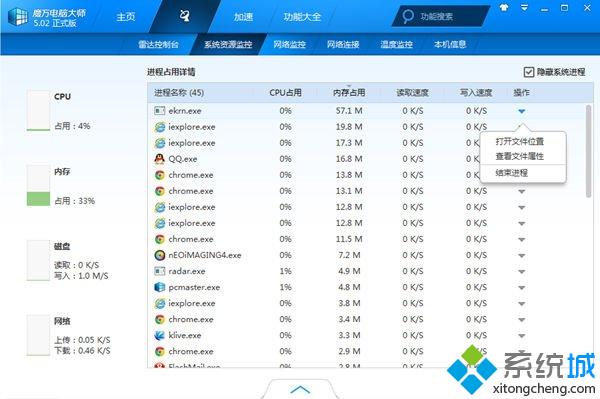Screen dimensions: 600x399
Task: Click the 3.4 M chrome.exe icon
Action: tap(160, 319)
